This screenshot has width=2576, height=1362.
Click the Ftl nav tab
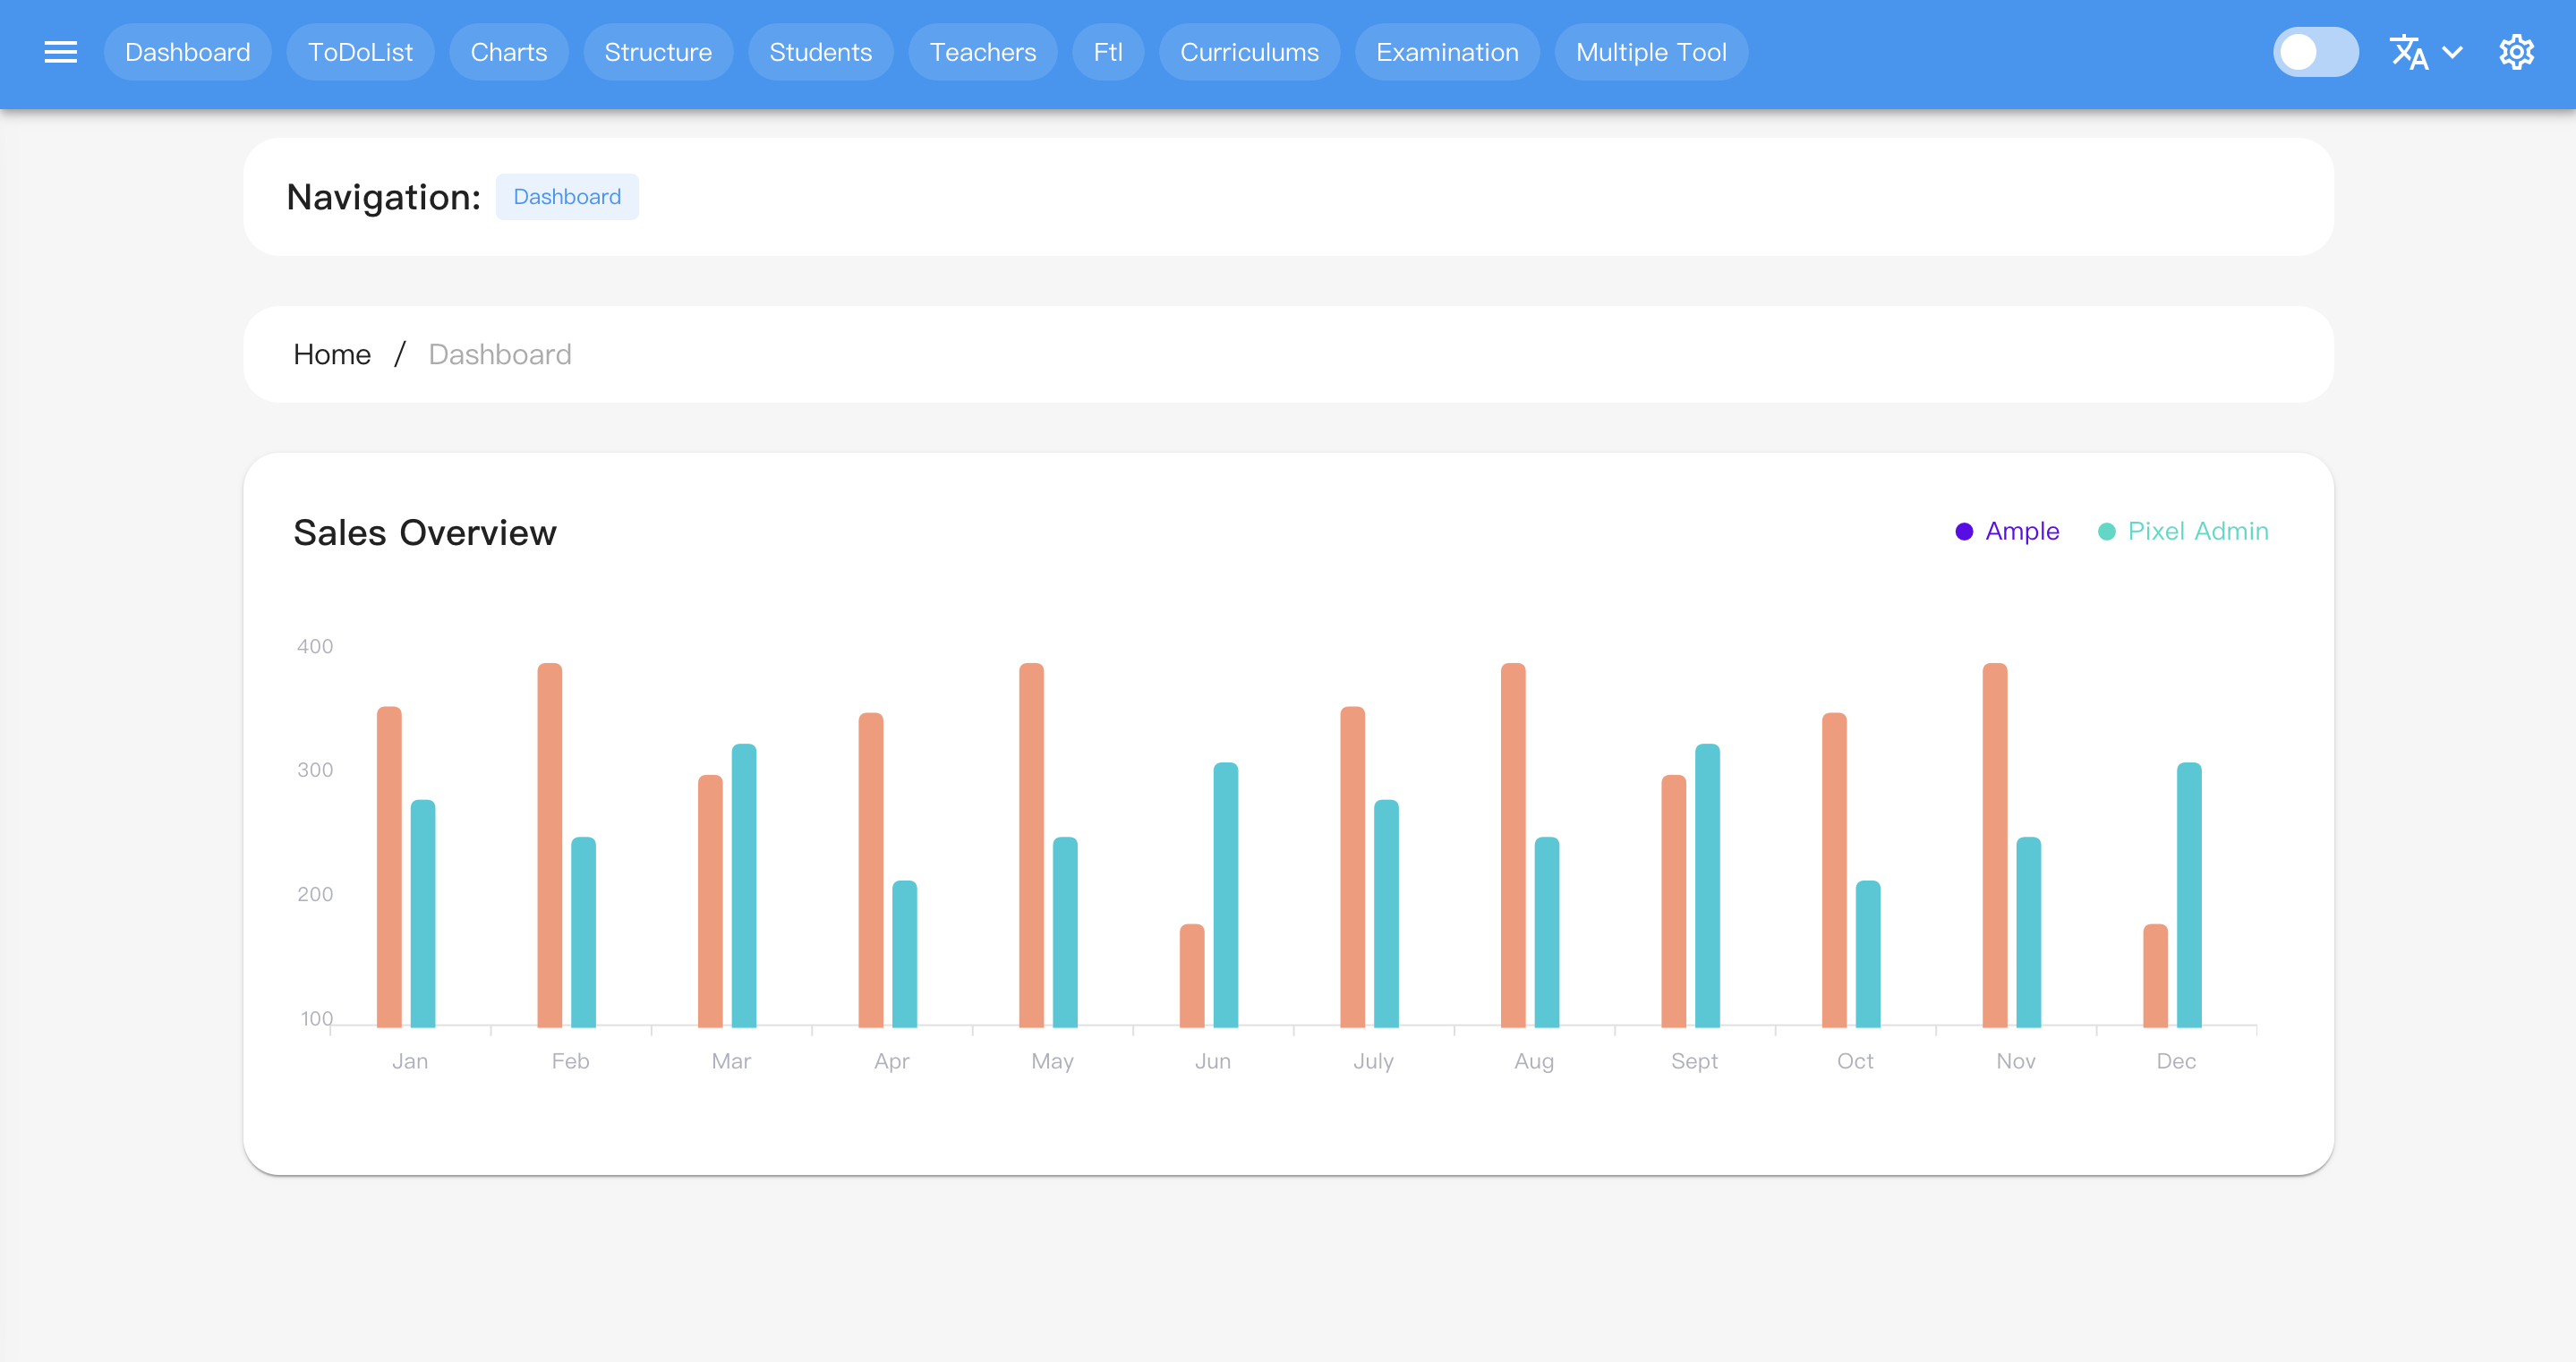pyautogui.click(x=1107, y=52)
